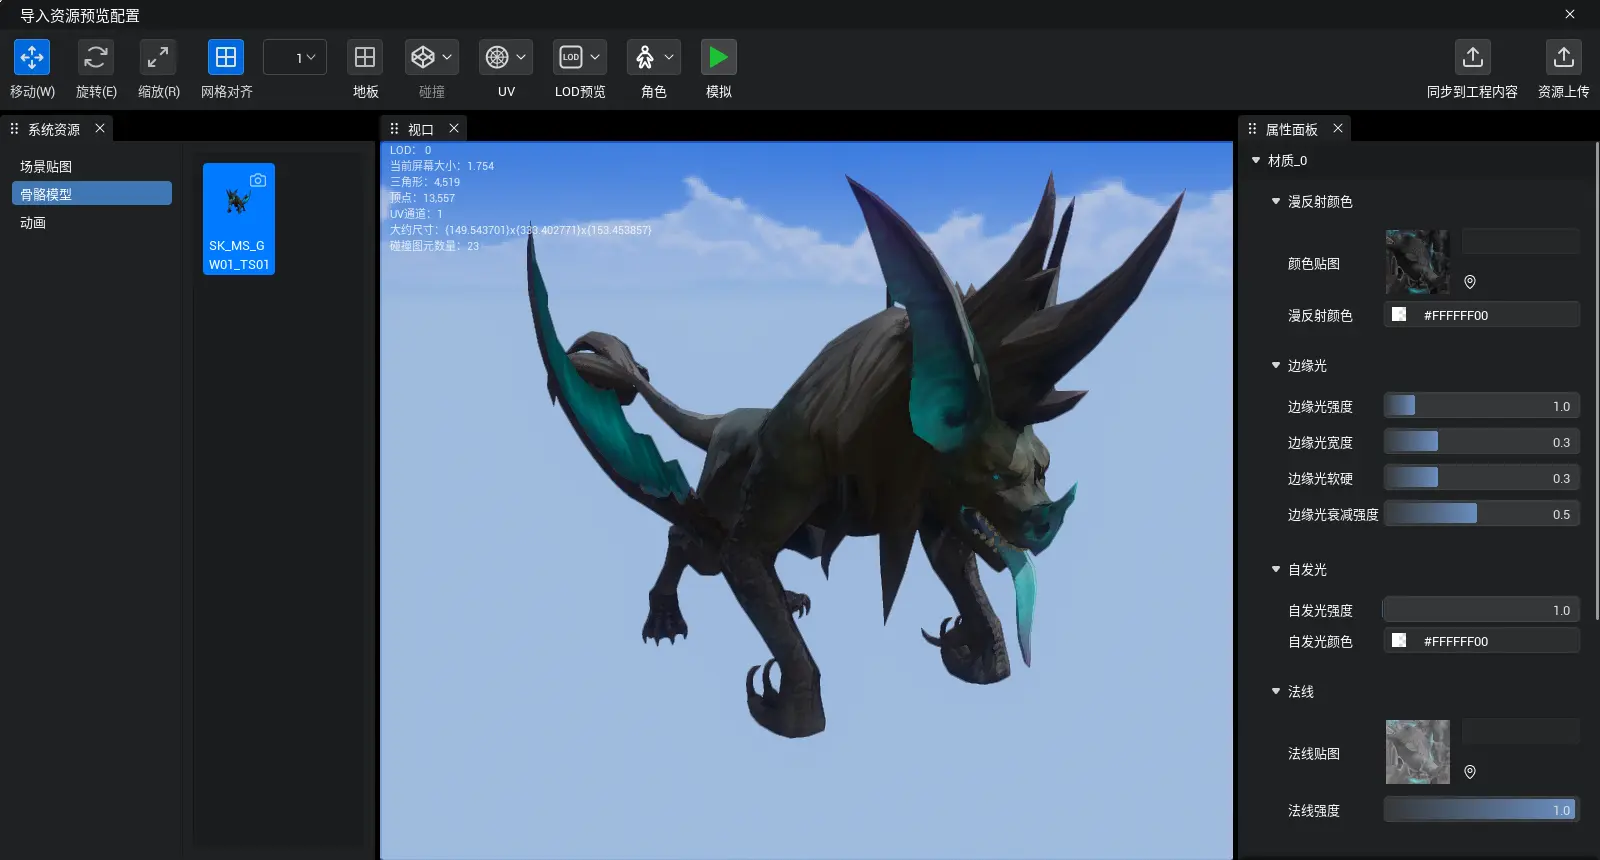The width and height of the screenshot is (1600, 860).
Task: Click the 颜色贴图 texture thumbnail
Action: click(x=1417, y=262)
